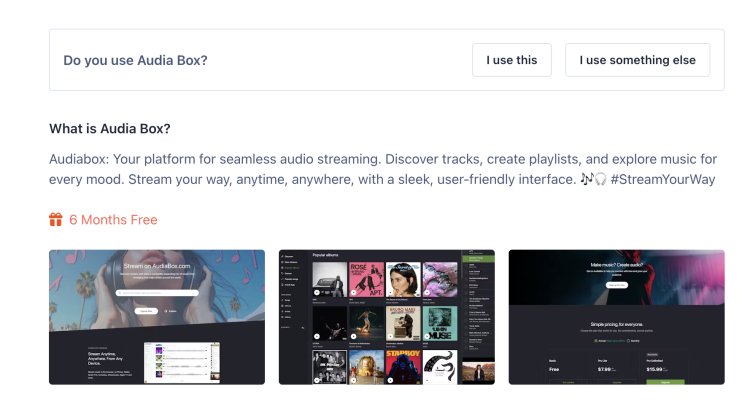Open the Simple pricing screenshot thumbnail
Viewport: 750px width, 415px height.
tap(617, 317)
